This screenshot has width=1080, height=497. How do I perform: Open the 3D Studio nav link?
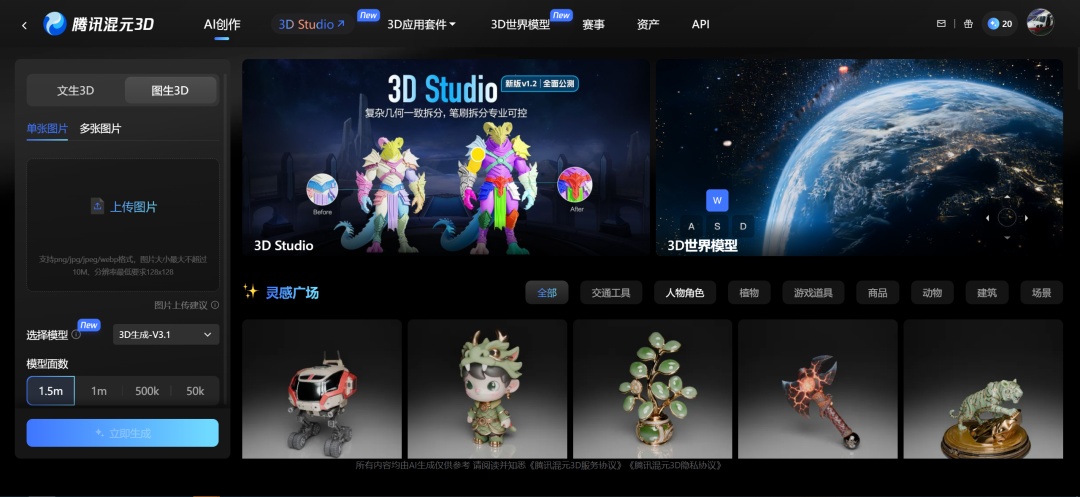pyautogui.click(x=312, y=24)
